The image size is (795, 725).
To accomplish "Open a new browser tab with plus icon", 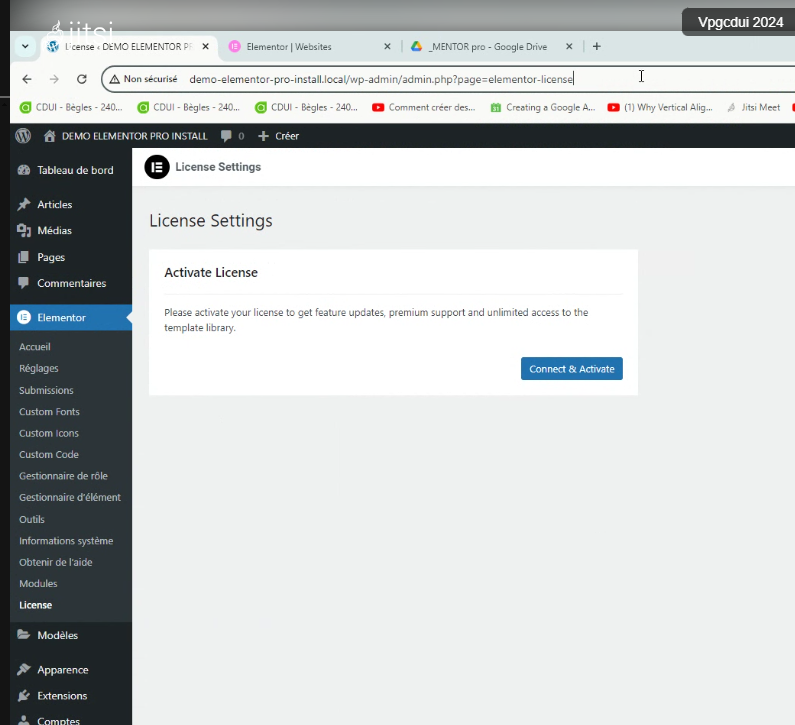I will tap(597, 46).
